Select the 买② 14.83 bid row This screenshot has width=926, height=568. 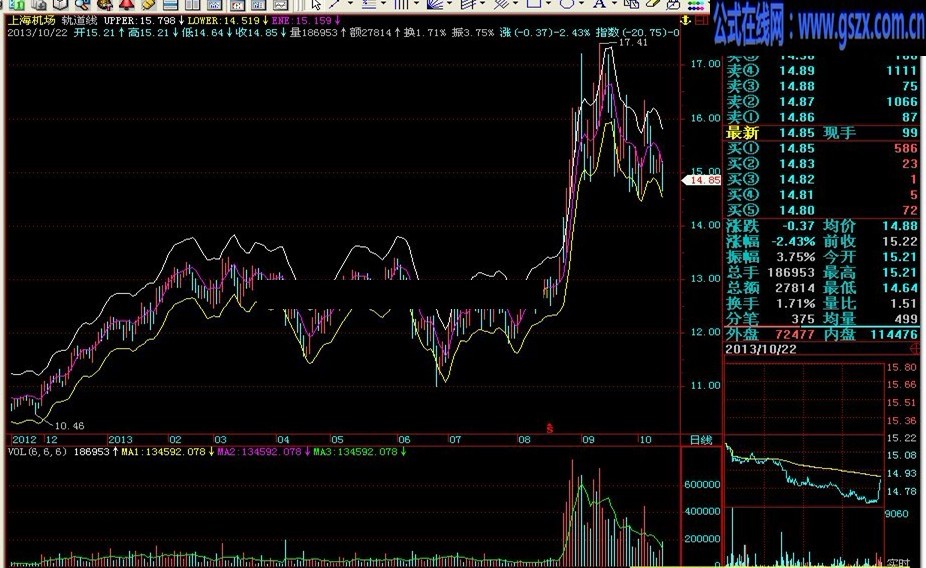pyautogui.click(x=821, y=164)
